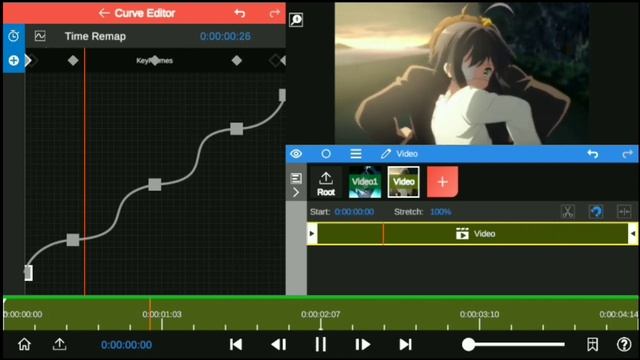Viewport: 640px width, 360px height.
Task: Select the upper curve control point near top
Action: pyautogui.click(x=236, y=129)
